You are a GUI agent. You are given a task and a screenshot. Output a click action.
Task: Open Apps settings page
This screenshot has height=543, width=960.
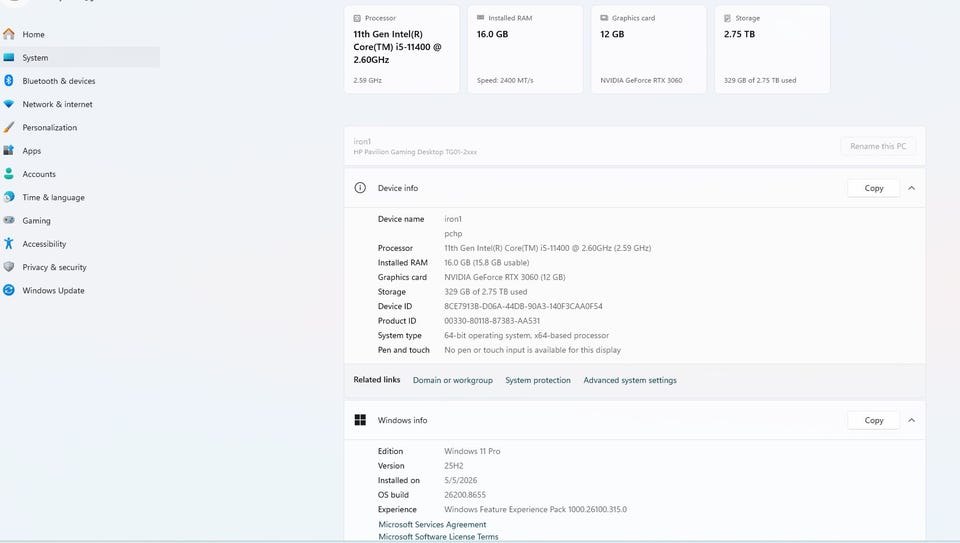[80, 151]
